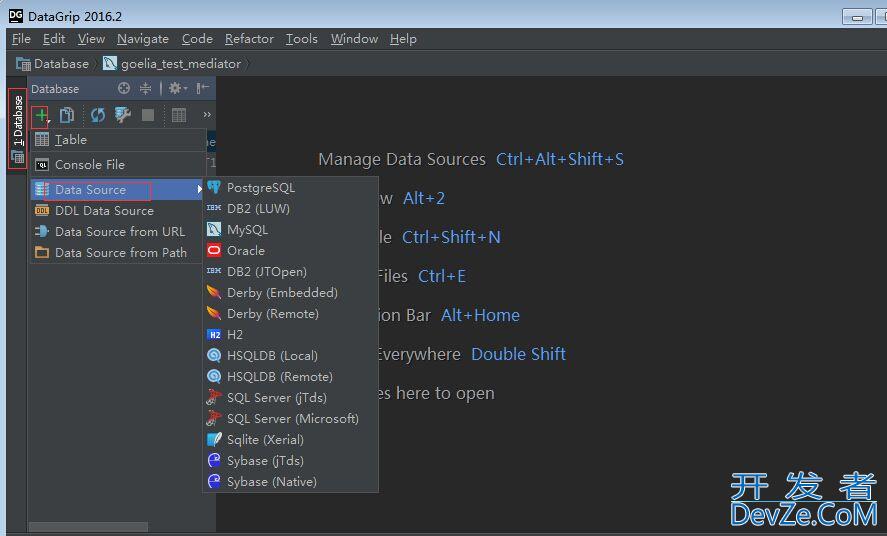This screenshot has height=536, width=887.
Task: Choose Console File menu entry
Action: (x=118, y=165)
